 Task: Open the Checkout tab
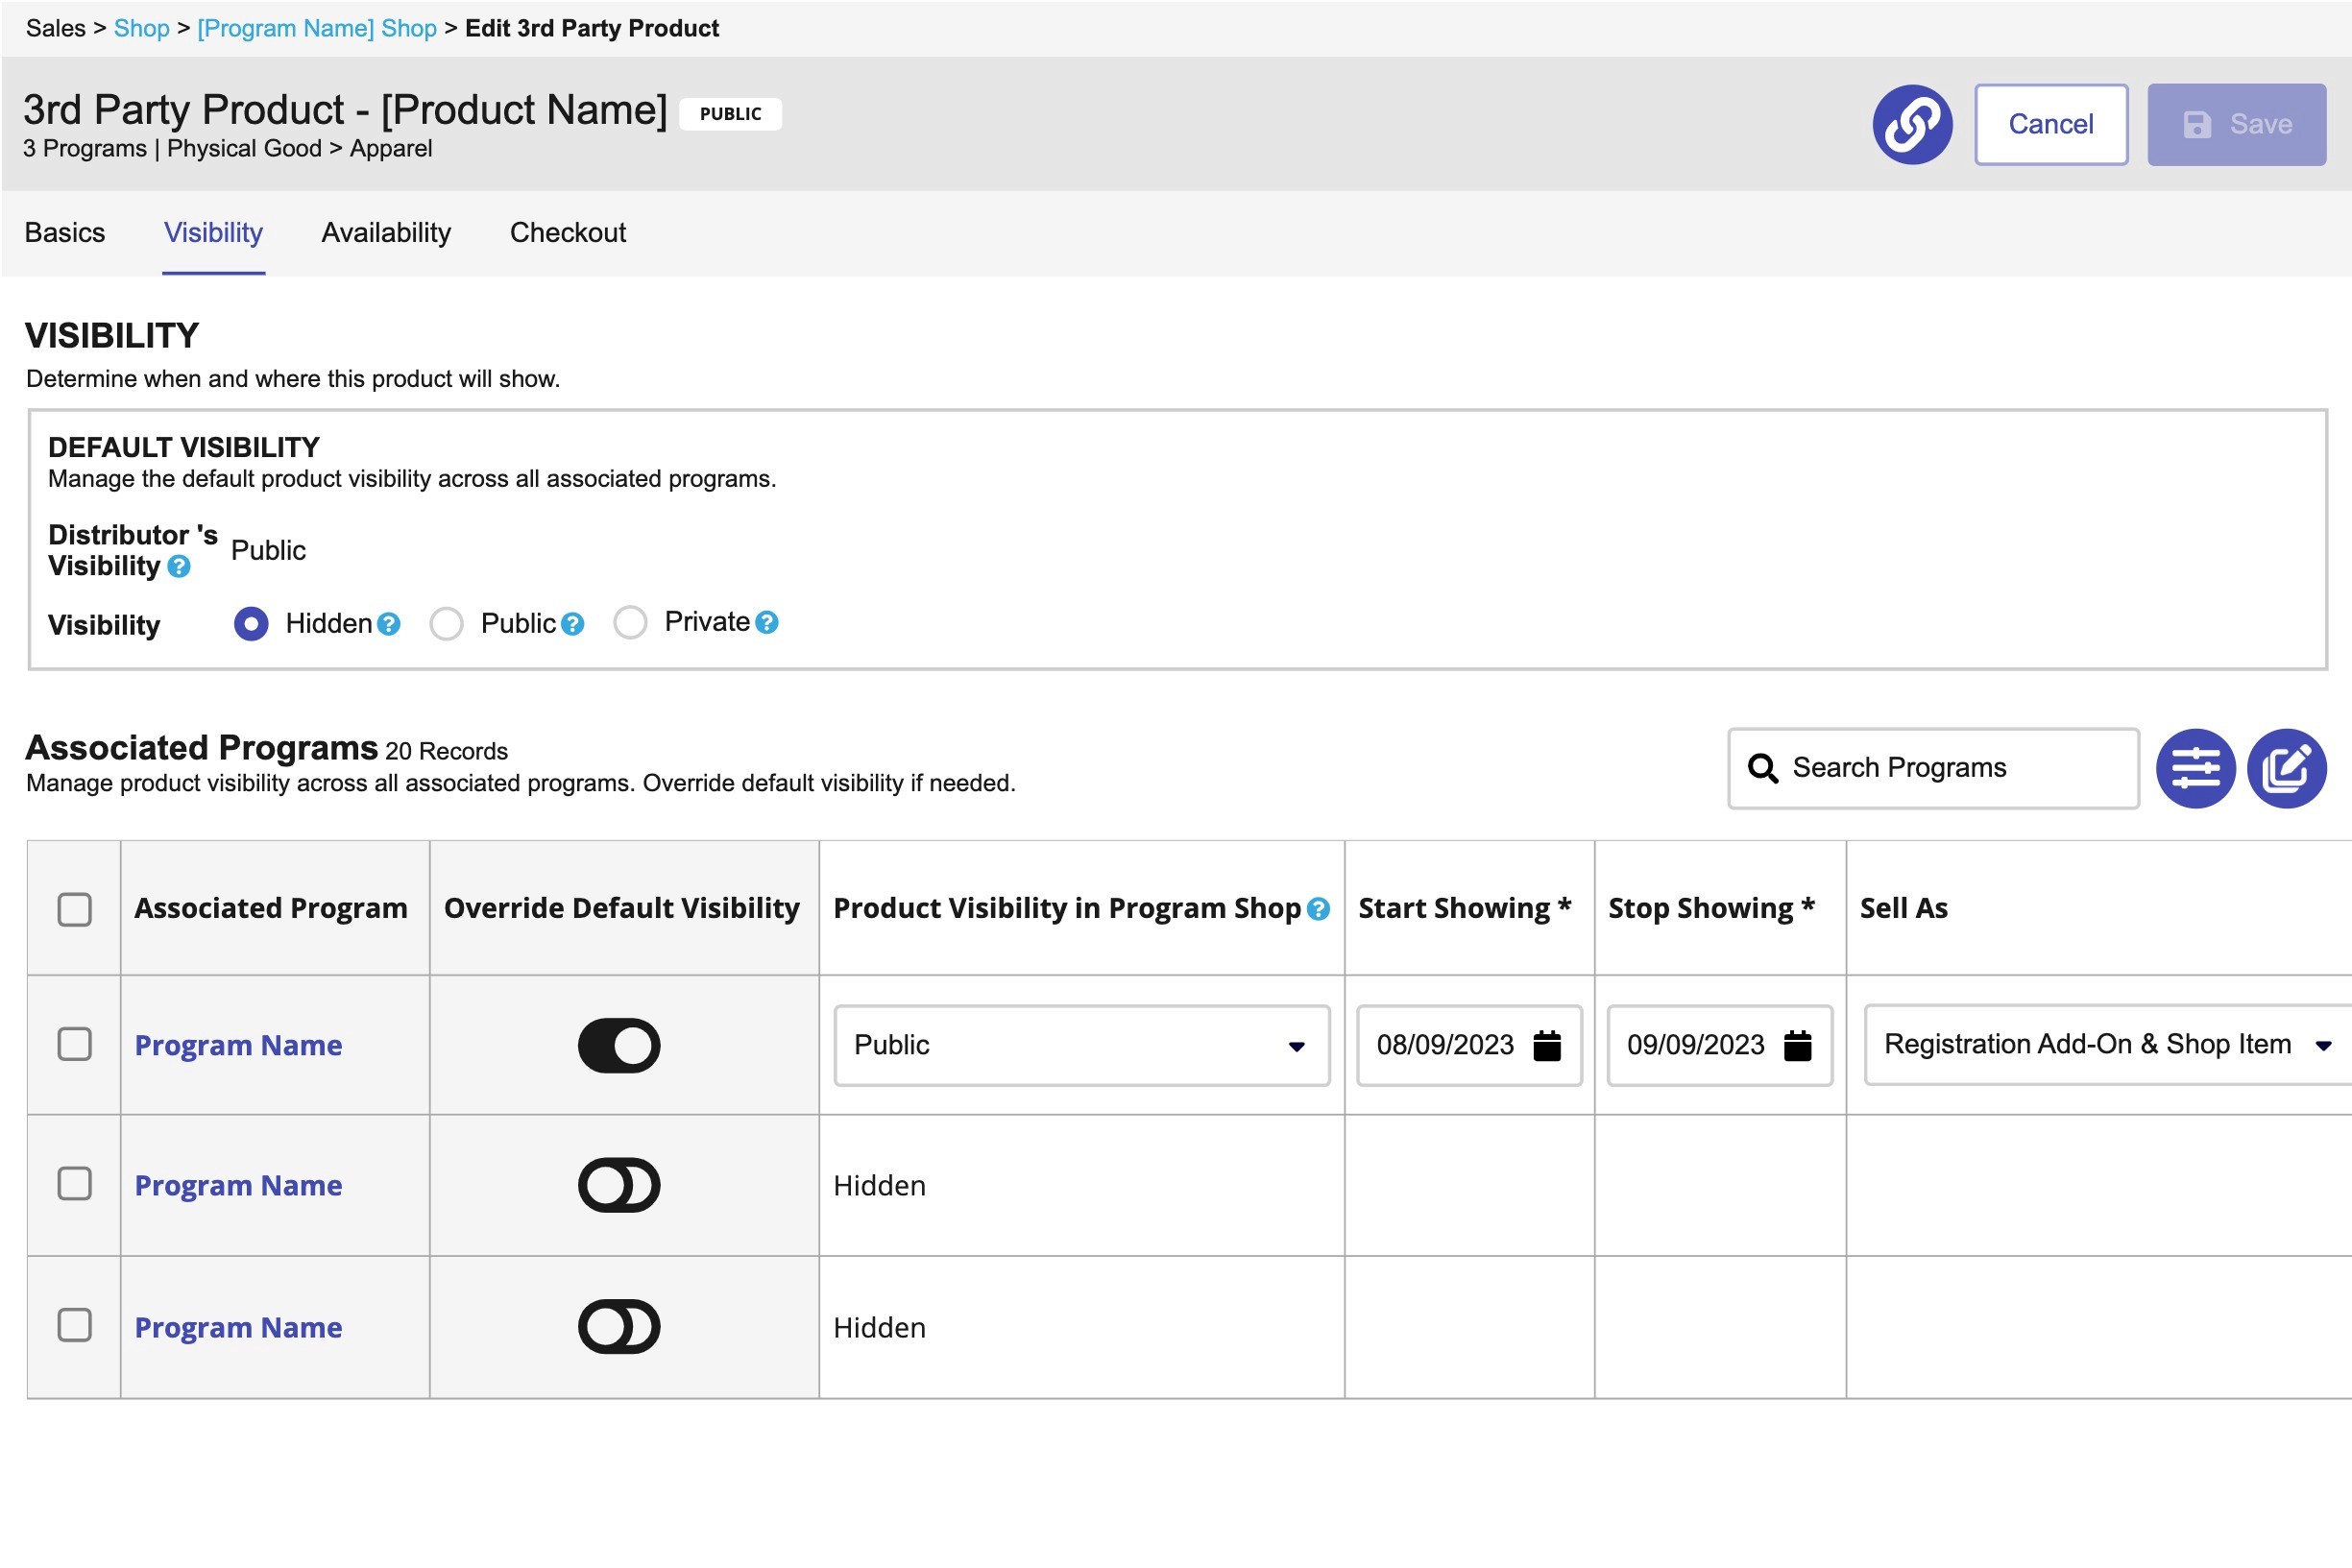(x=567, y=232)
